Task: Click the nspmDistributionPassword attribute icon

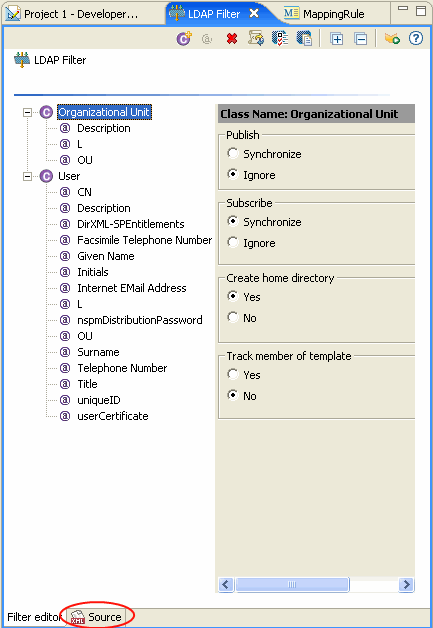Action: [x=65, y=320]
